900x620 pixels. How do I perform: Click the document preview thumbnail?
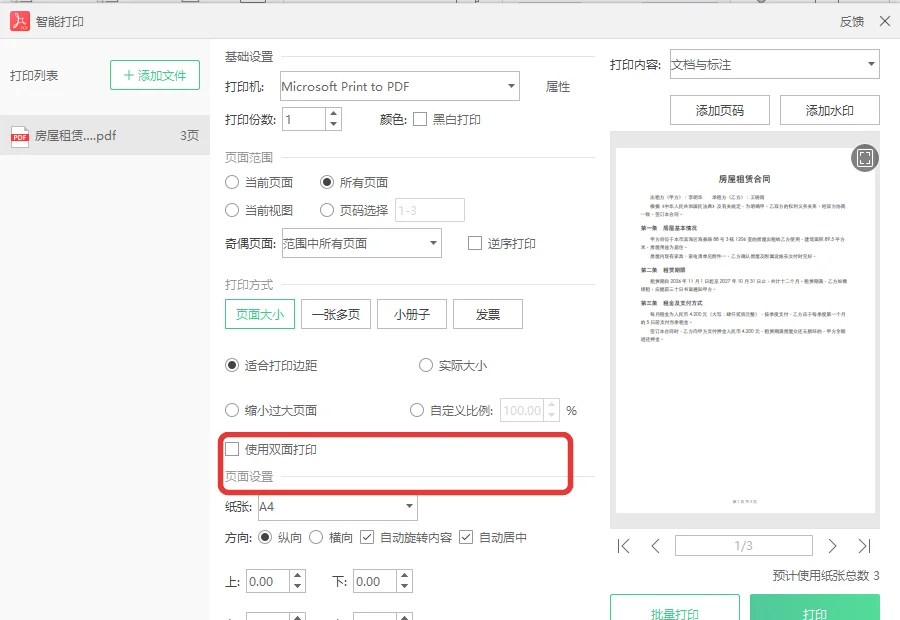point(745,331)
